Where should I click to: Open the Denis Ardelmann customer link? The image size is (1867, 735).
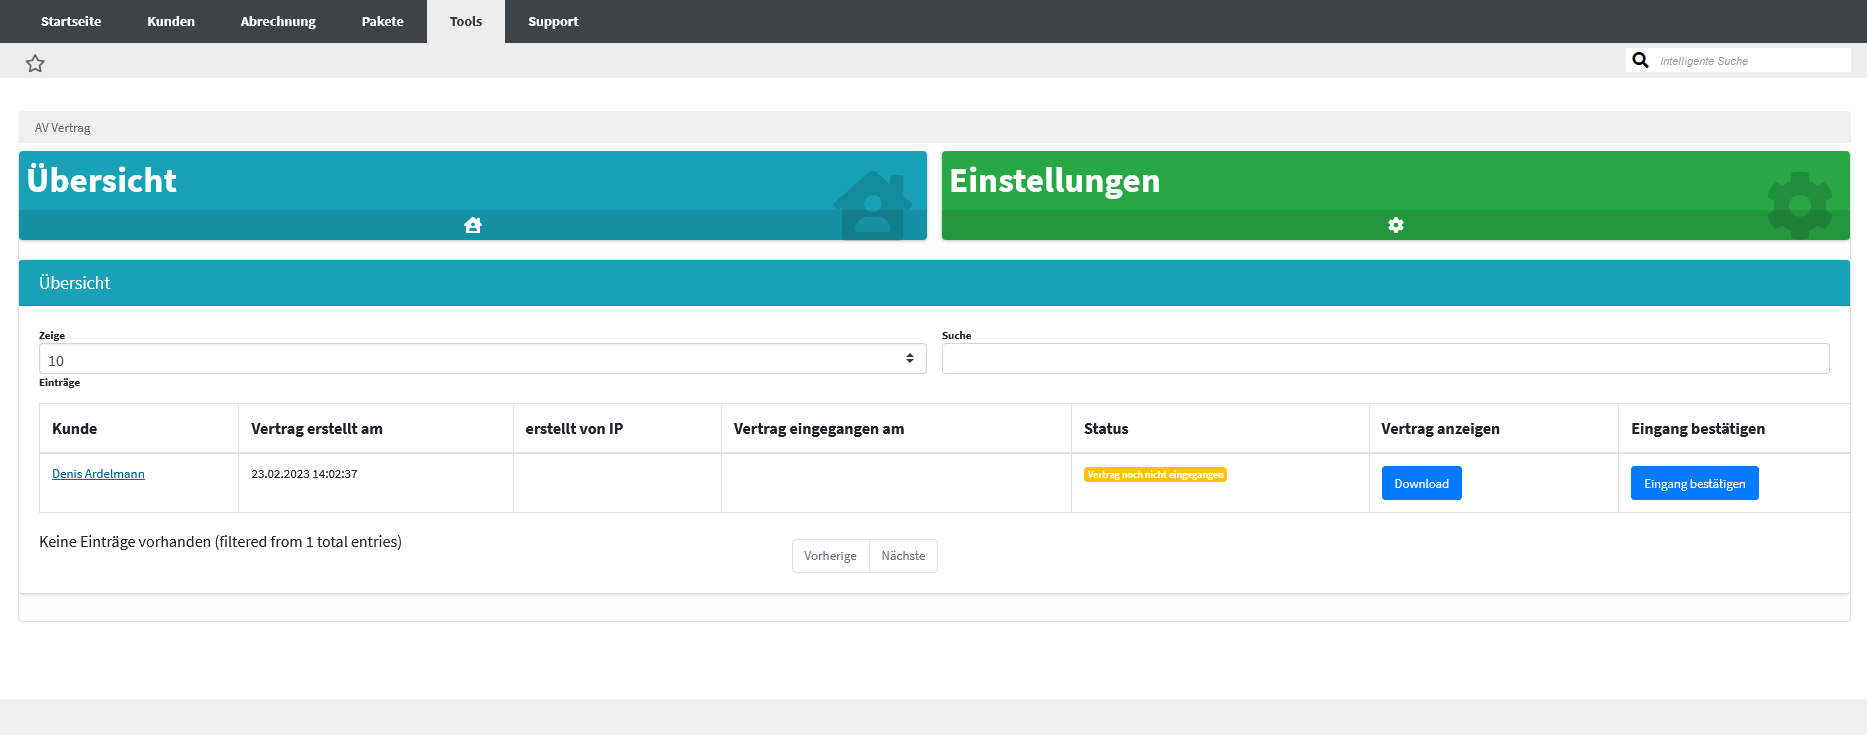tap(98, 474)
